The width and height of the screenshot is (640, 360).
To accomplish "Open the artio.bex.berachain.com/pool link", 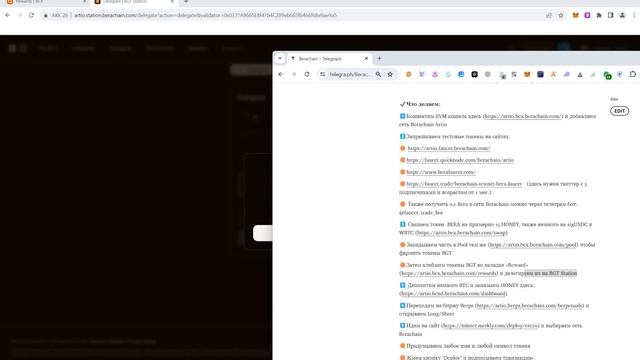I will 533,245.
